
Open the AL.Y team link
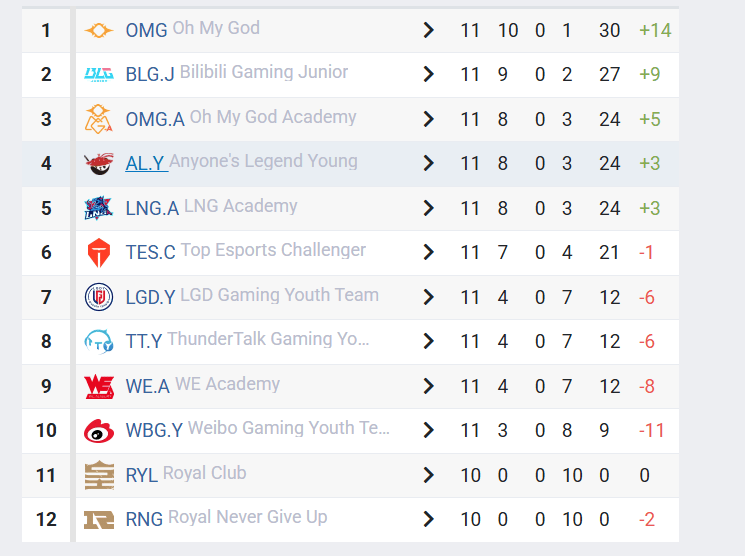tap(144, 163)
